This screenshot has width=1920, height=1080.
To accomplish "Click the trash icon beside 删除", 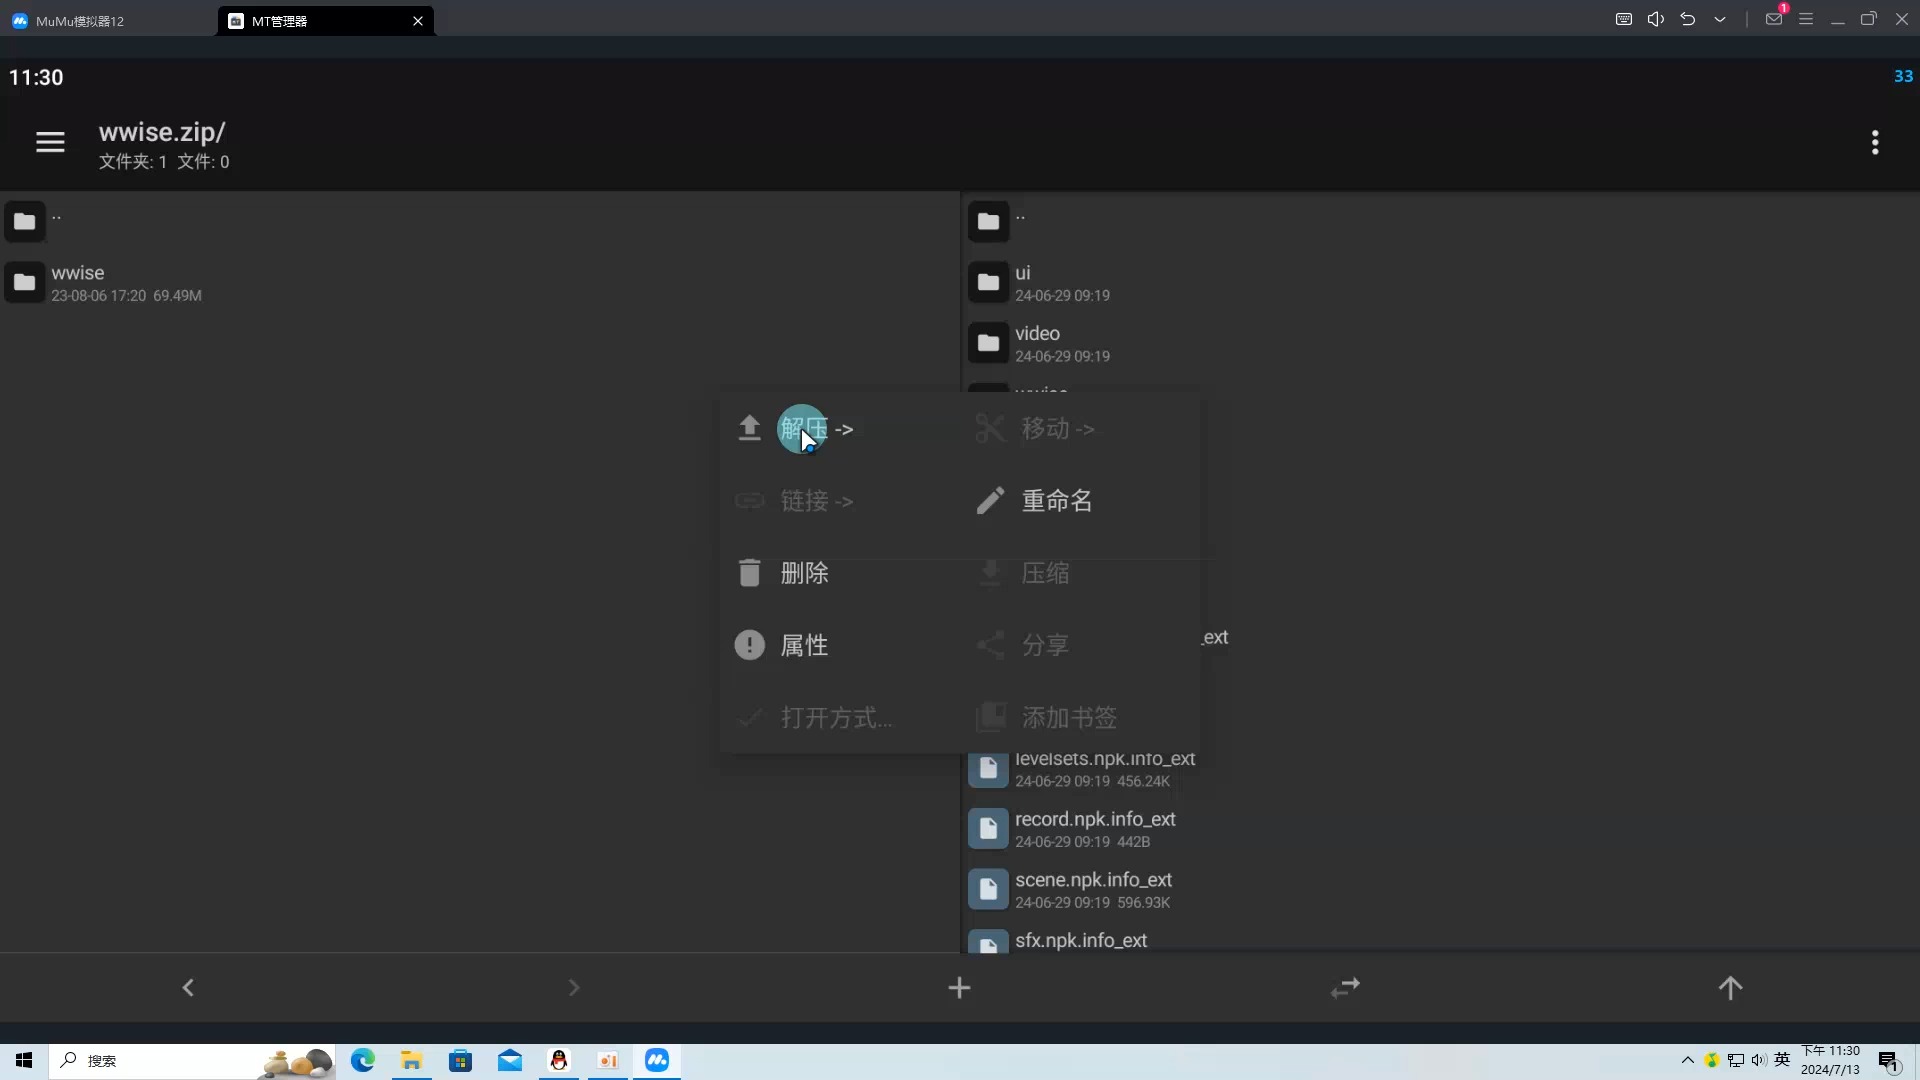I will click(x=749, y=573).
